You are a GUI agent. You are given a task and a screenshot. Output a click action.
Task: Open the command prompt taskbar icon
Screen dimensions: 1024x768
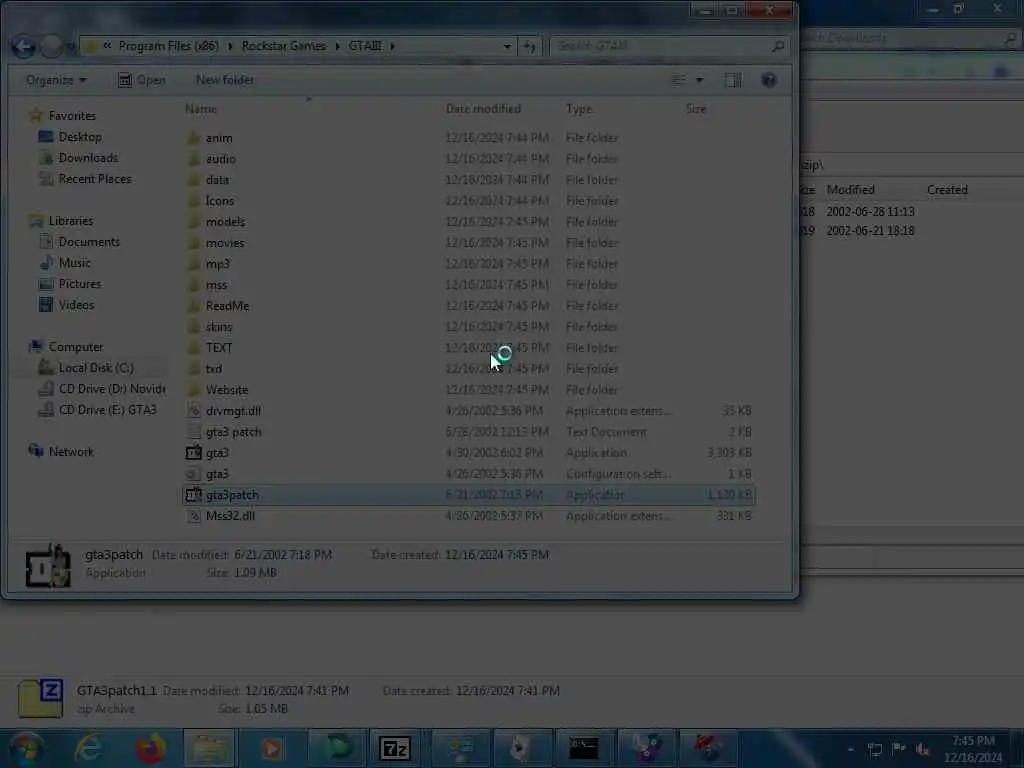(583, 748)
